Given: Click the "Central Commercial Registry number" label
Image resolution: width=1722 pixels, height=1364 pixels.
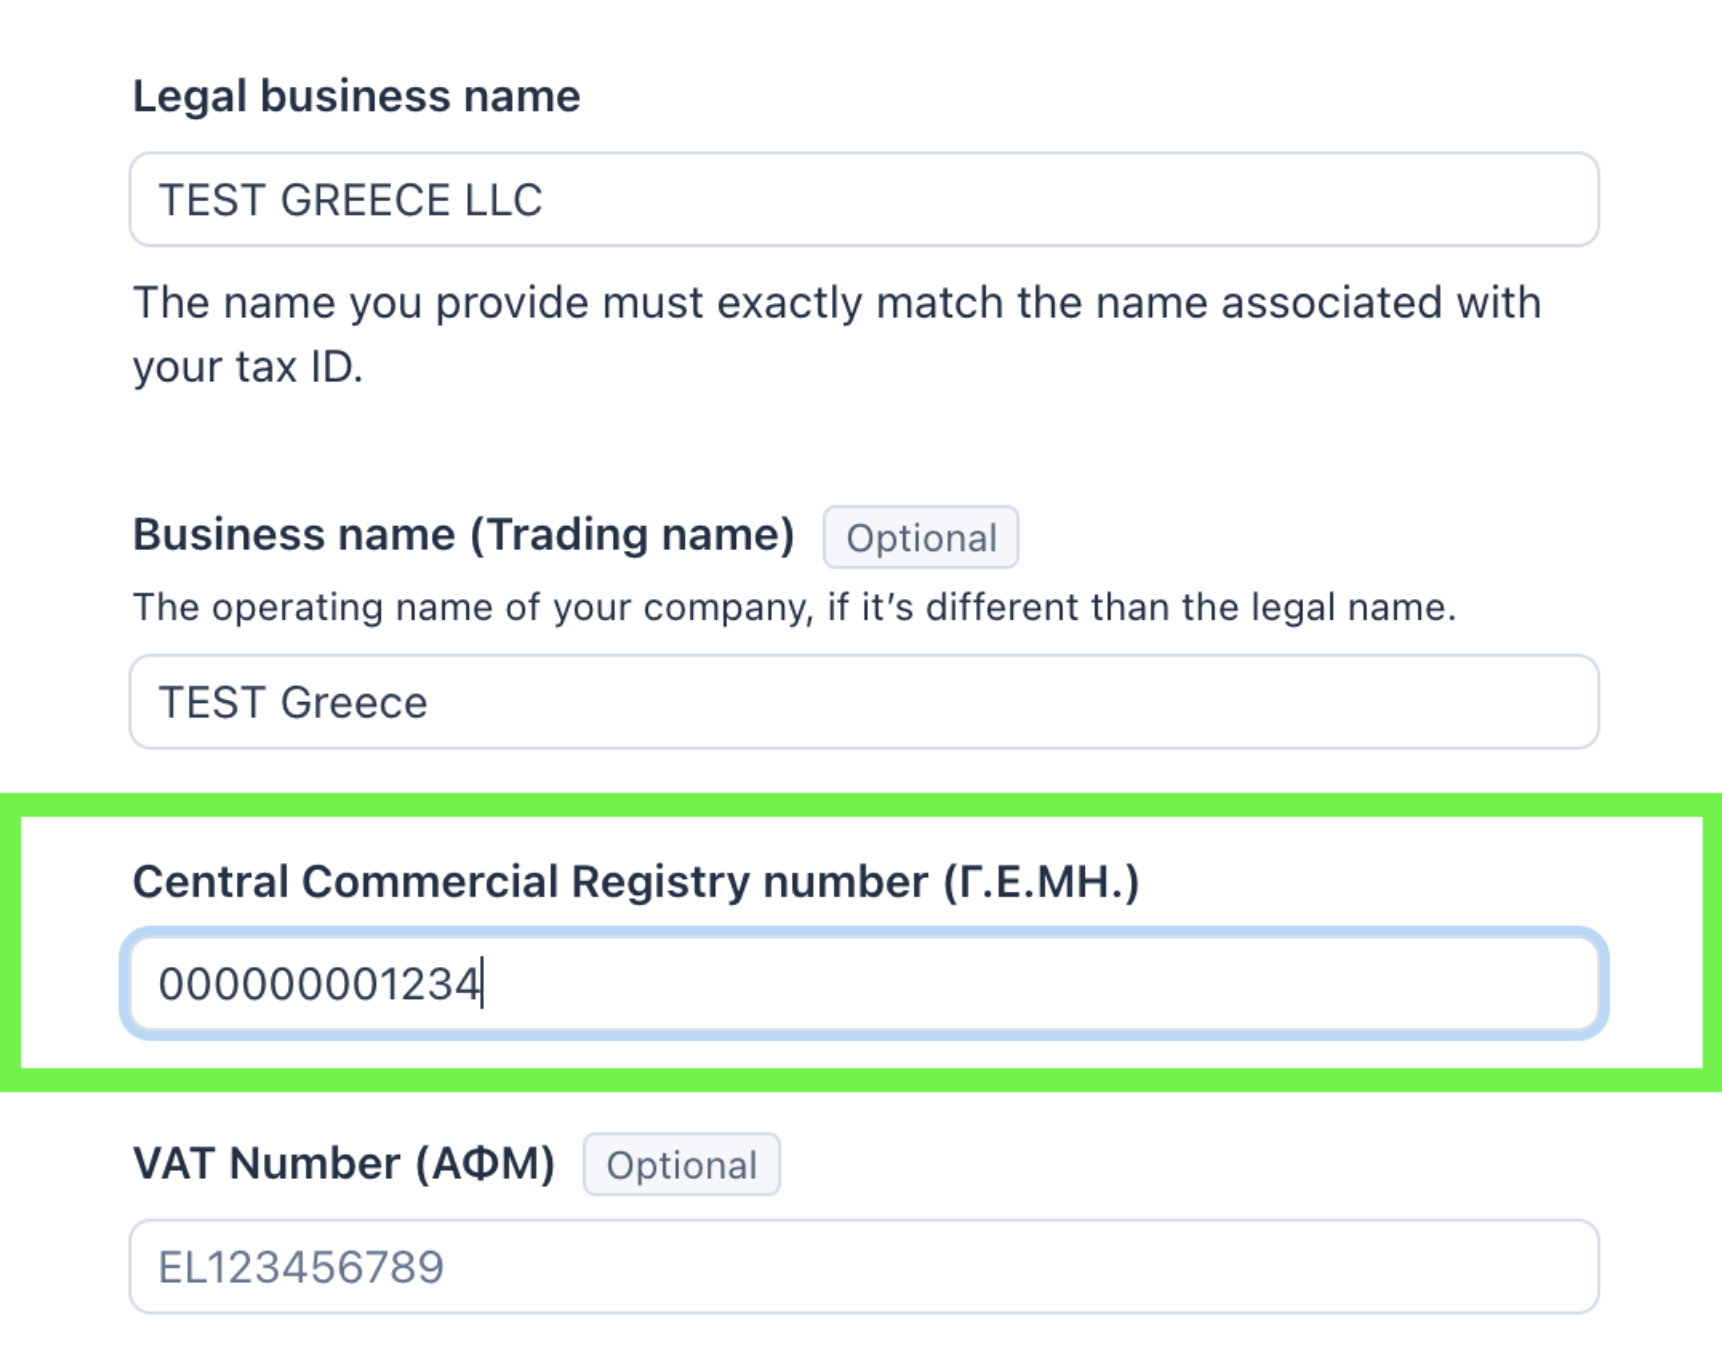Looking at the screenshot, I should click(x=530, y=882).
